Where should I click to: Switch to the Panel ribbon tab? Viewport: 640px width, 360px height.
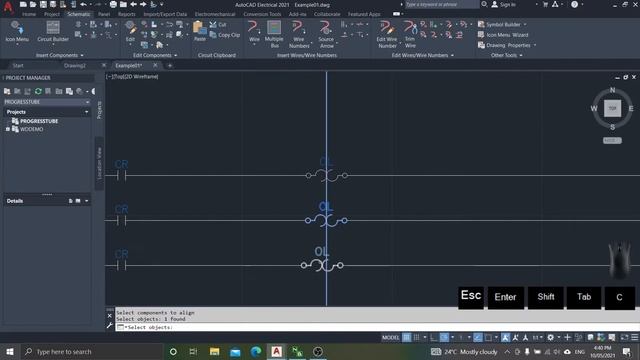[104, 14]
